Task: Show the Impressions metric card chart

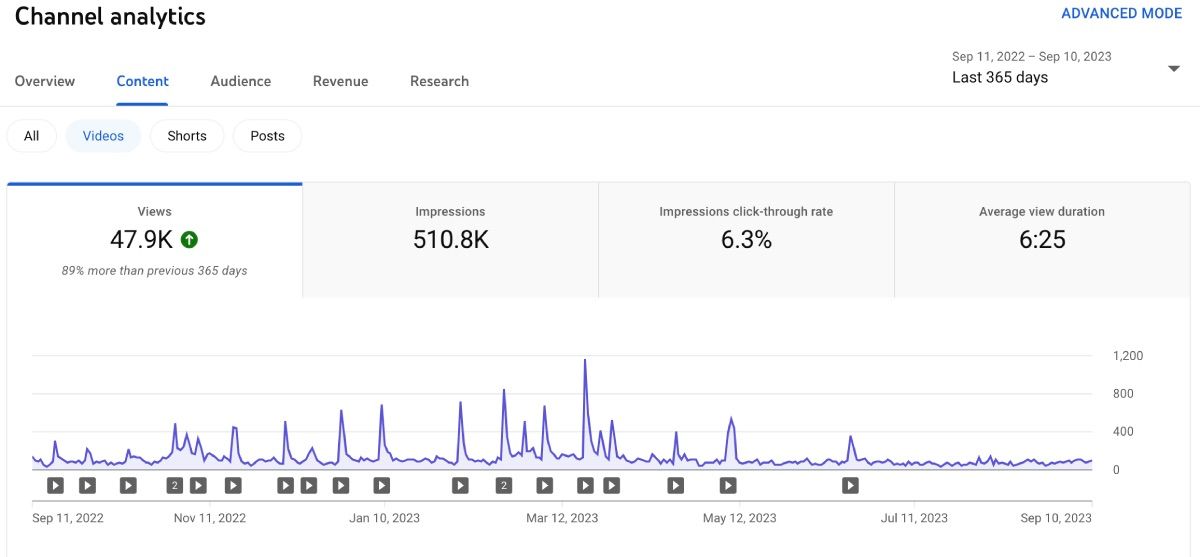Action: pyautogui.click(x=450, y=240)
